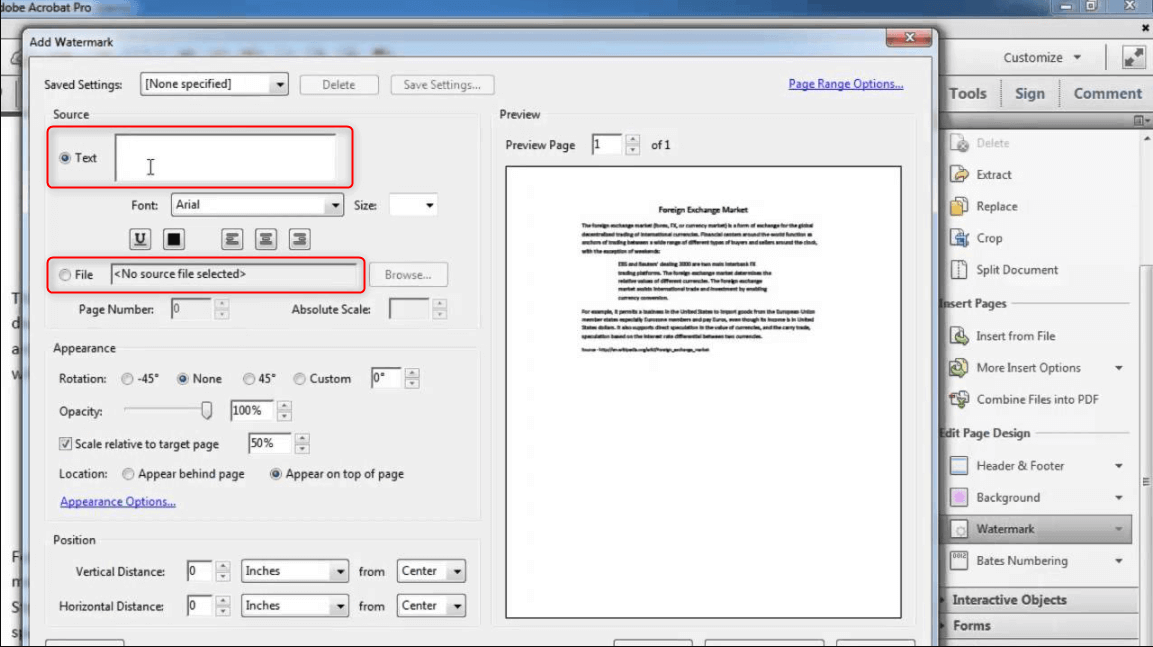Expand the Interactive Objects section
The width and height of the screenshot is (1153, 647).
click(x=1009, y=600)
